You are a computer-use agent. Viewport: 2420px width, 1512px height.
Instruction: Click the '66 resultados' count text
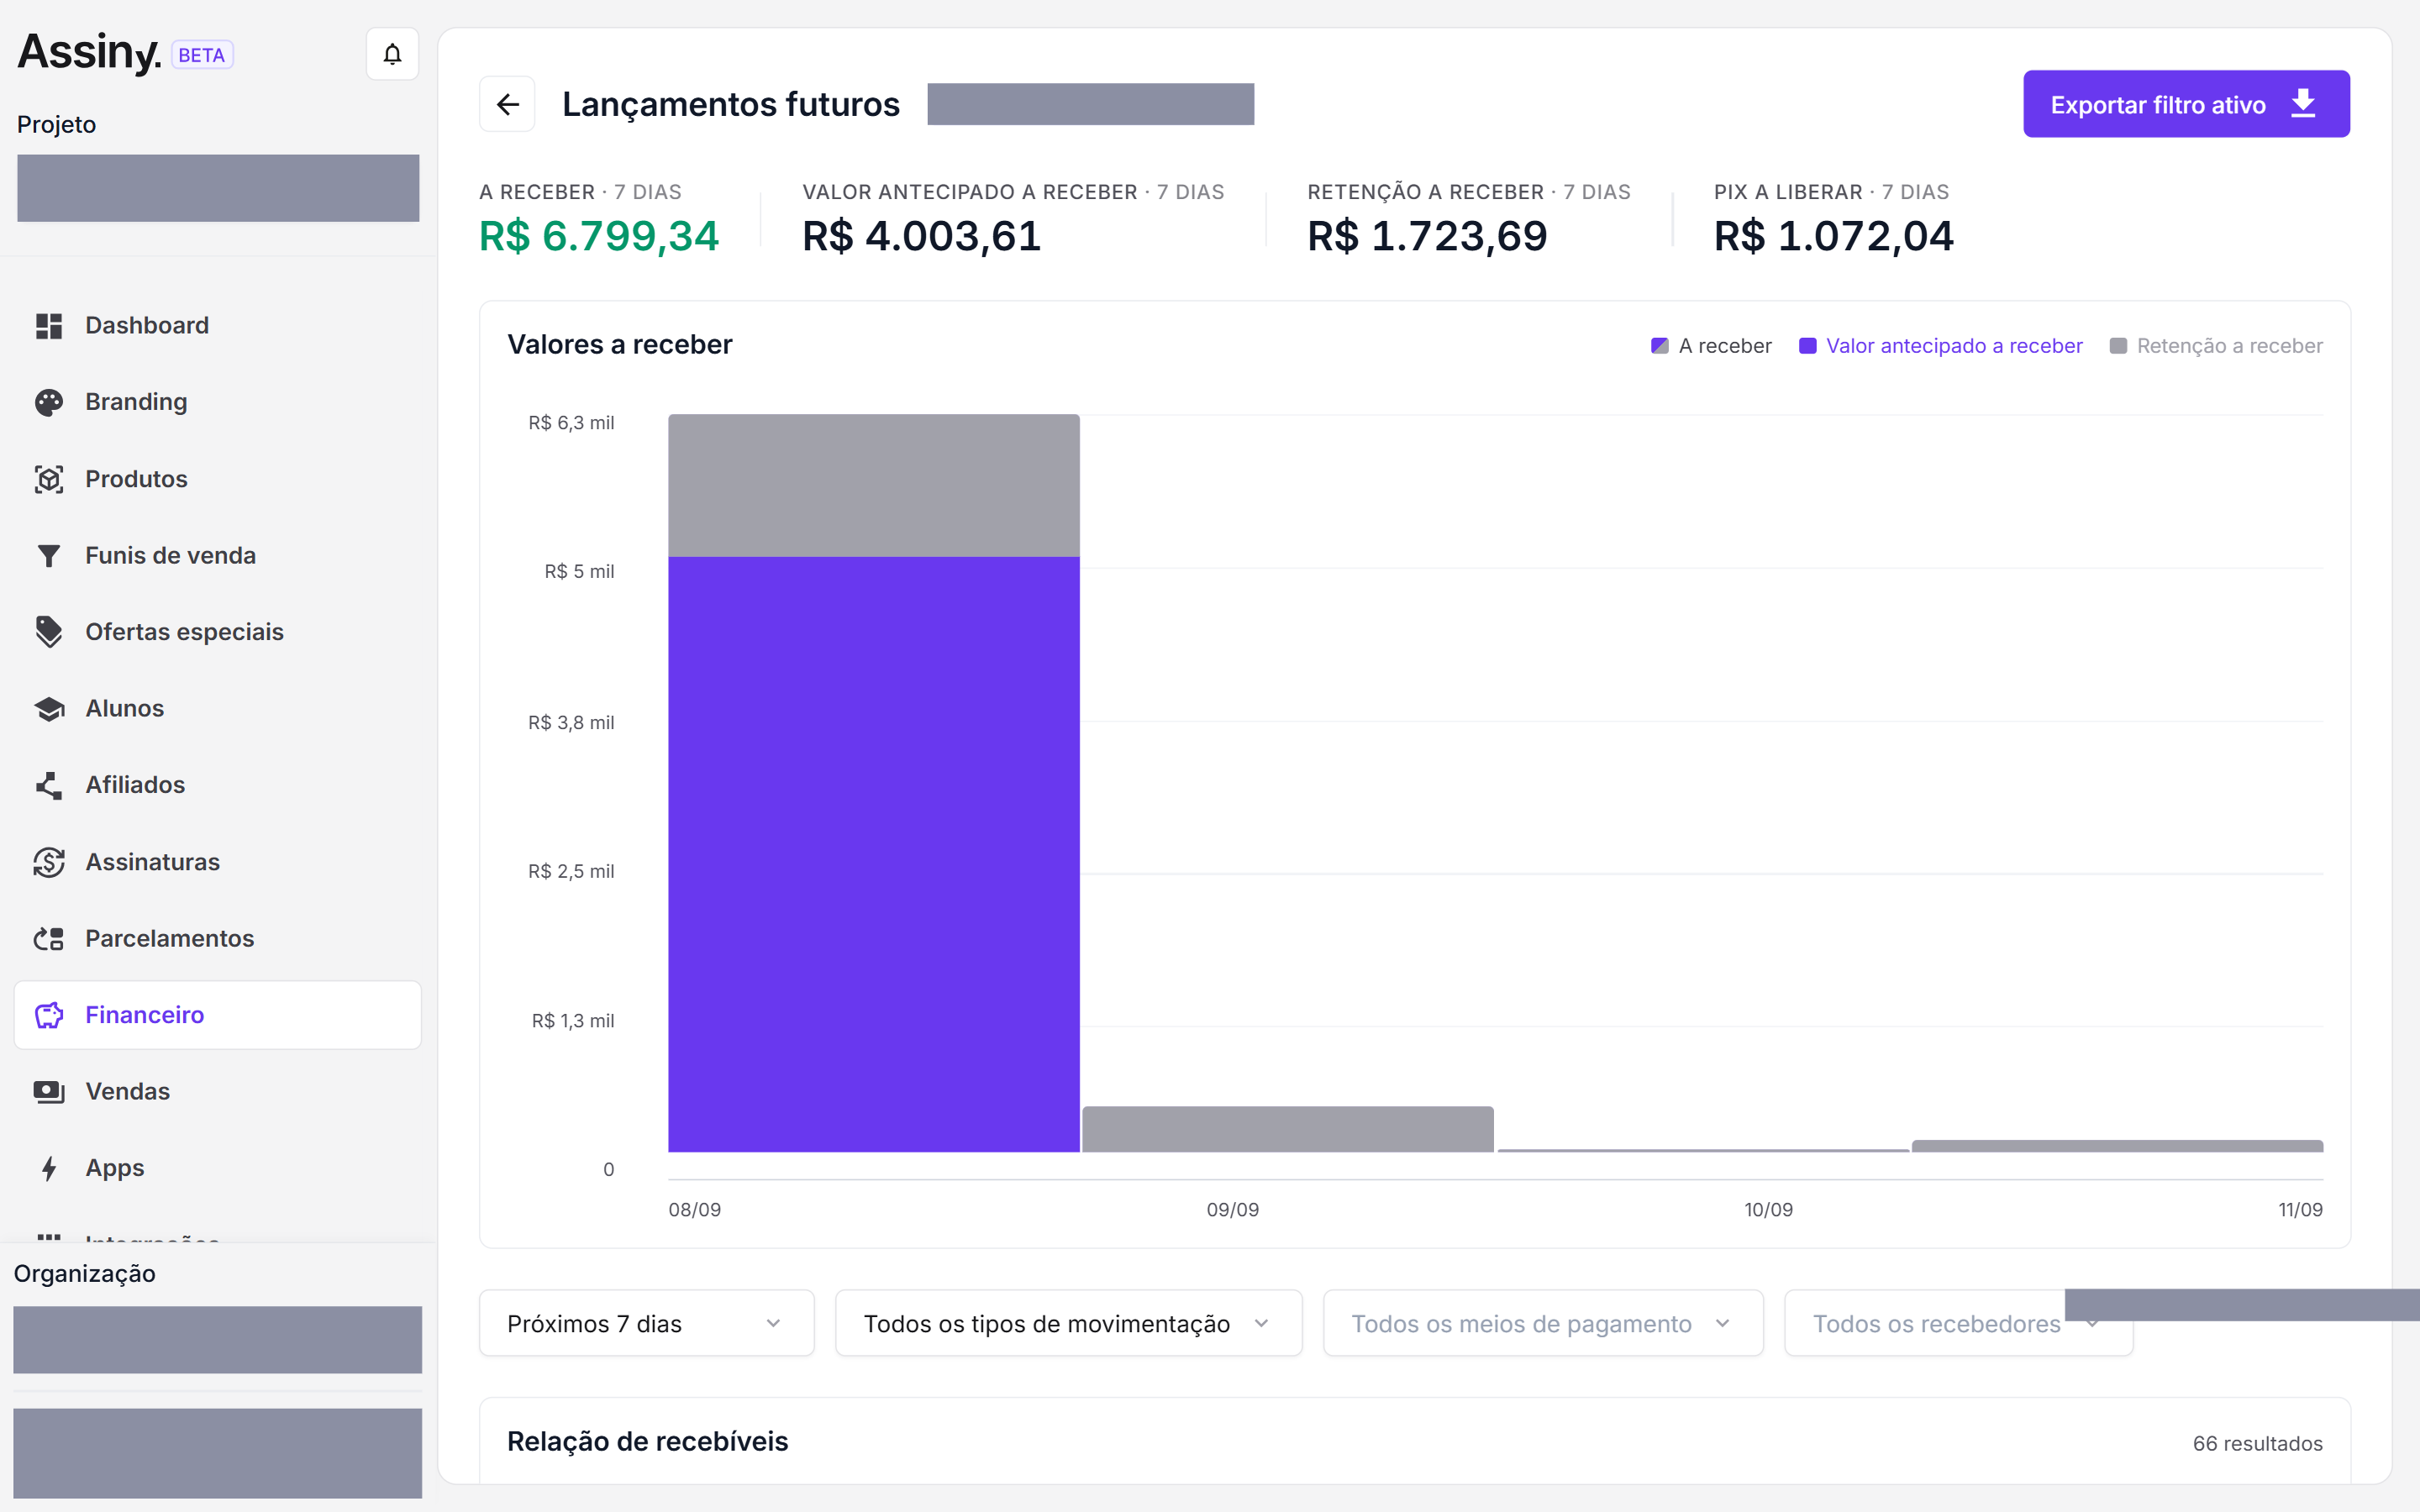click(x=2258, y=1443)
